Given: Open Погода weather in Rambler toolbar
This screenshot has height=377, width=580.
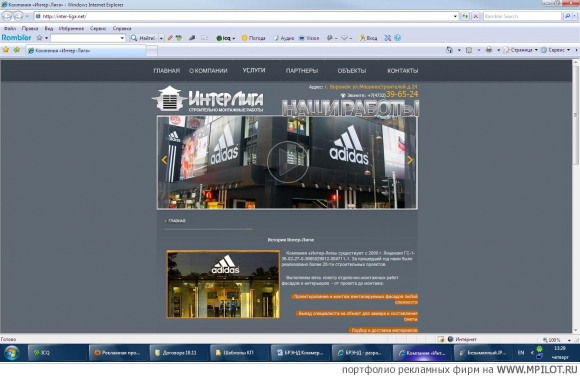Looking at the screenshot, I should point(253,38).
